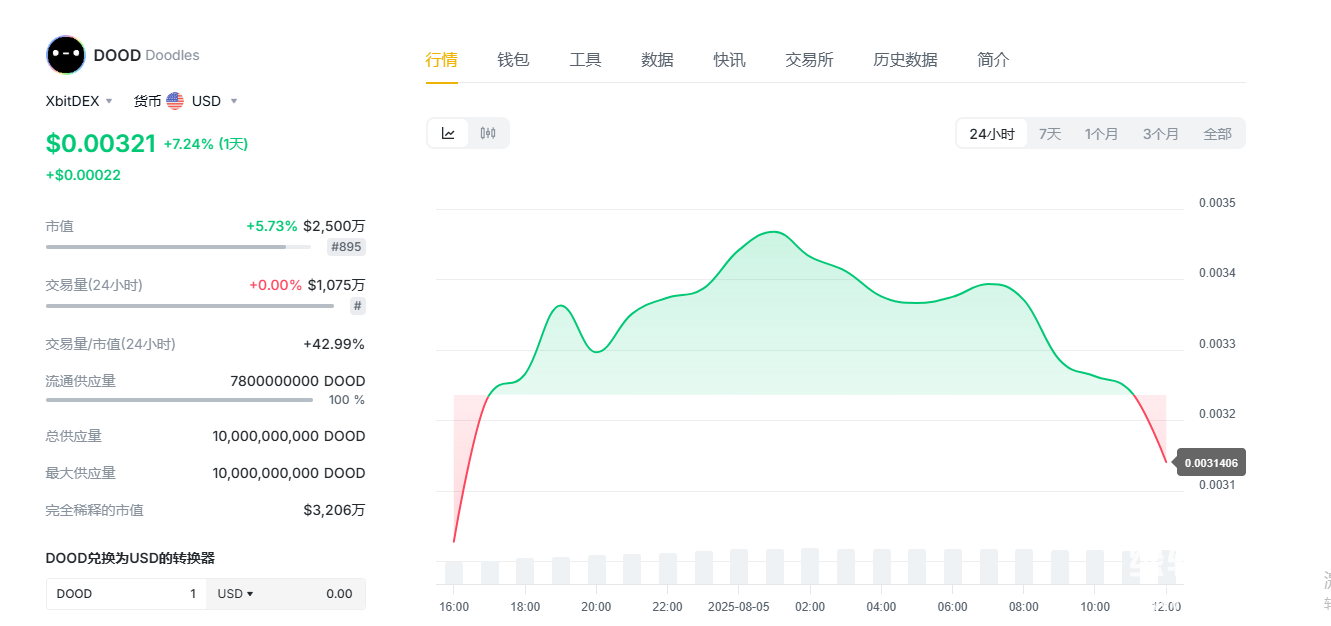Expand the XbitDEX exchange dropdown

tap(80, 101)
